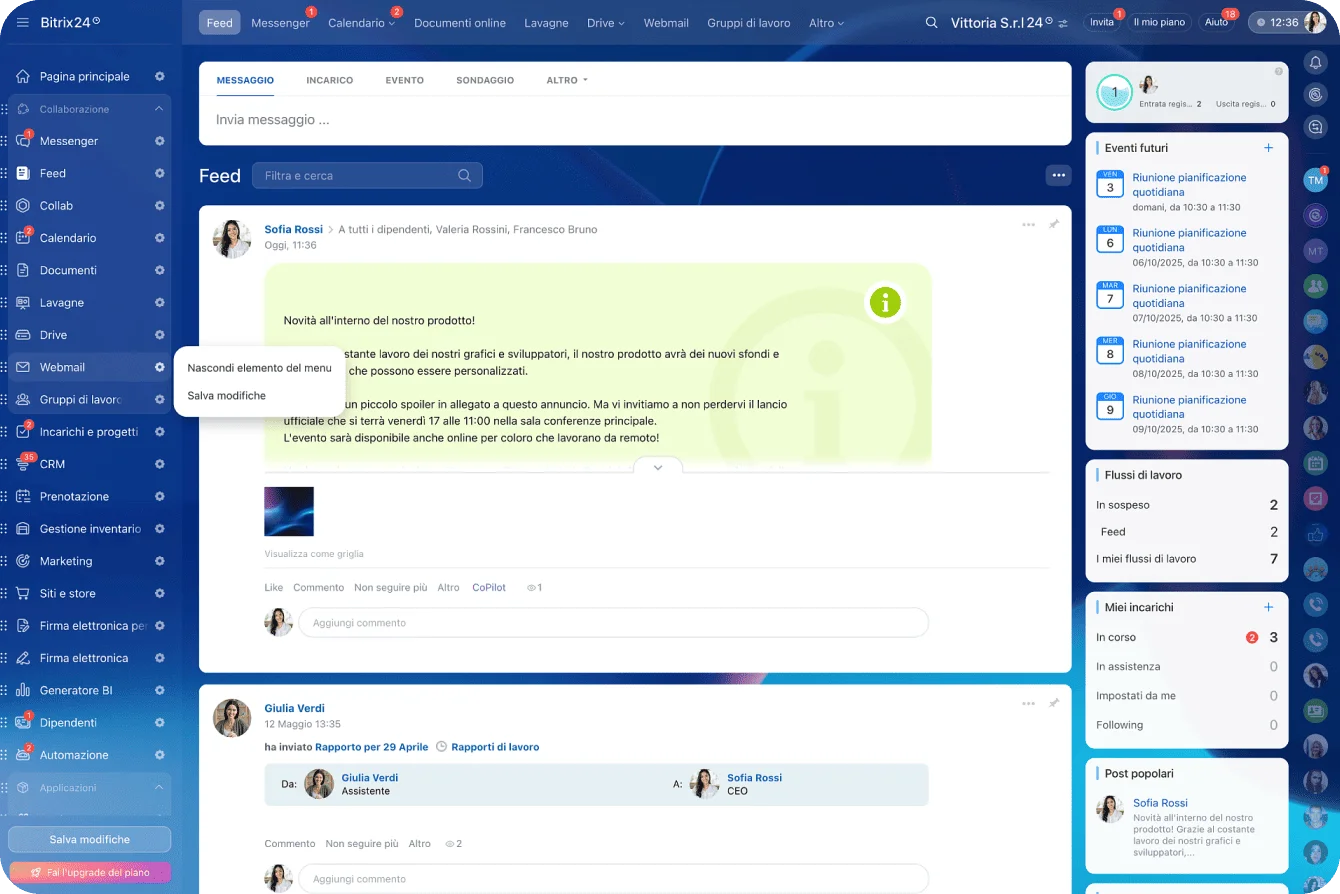Screen dimensions: 1340x894
Task: Click Salva modifiche button at sidebar bottom
Action: (90, 839)
